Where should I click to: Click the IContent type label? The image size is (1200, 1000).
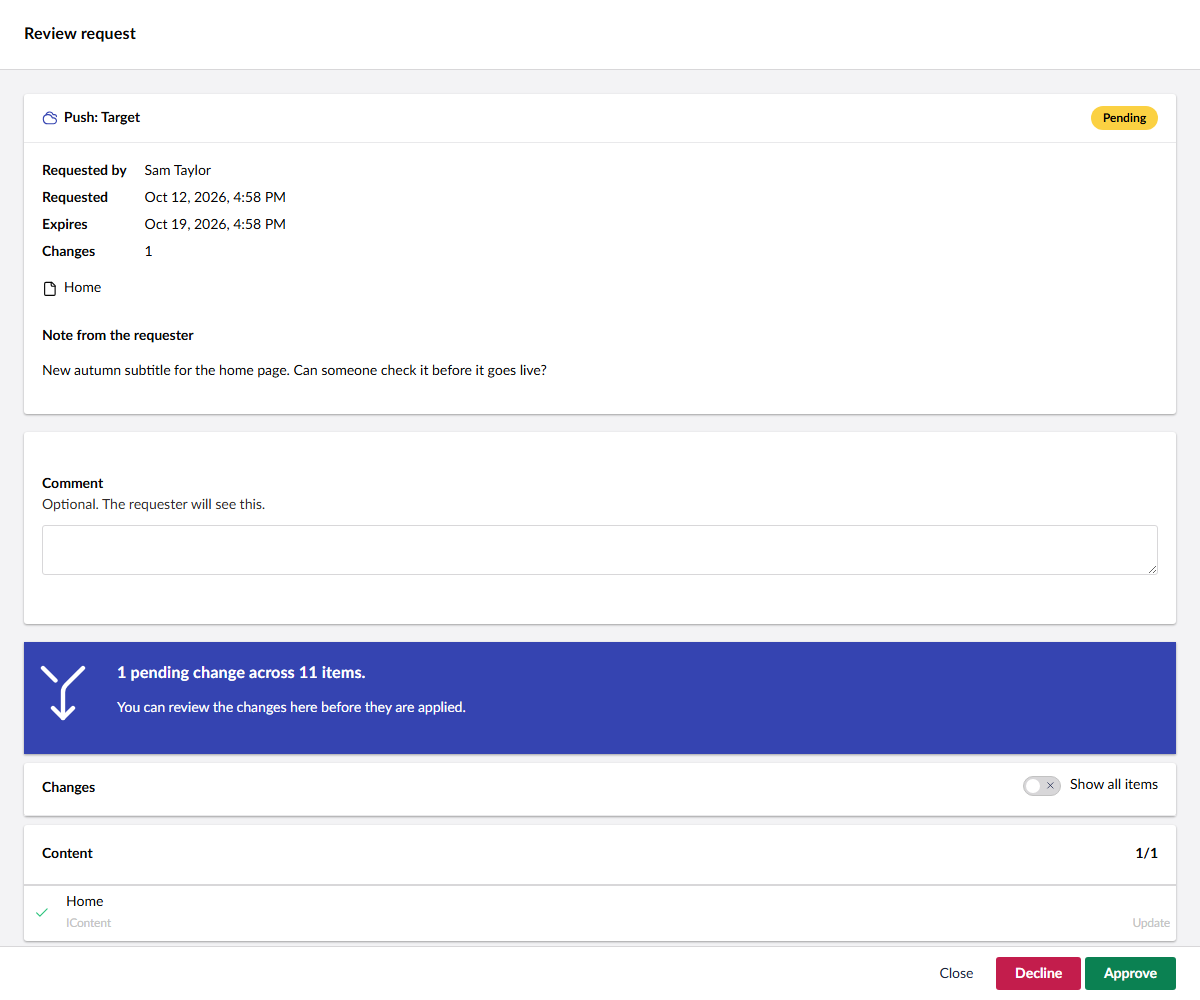(89, 923)
